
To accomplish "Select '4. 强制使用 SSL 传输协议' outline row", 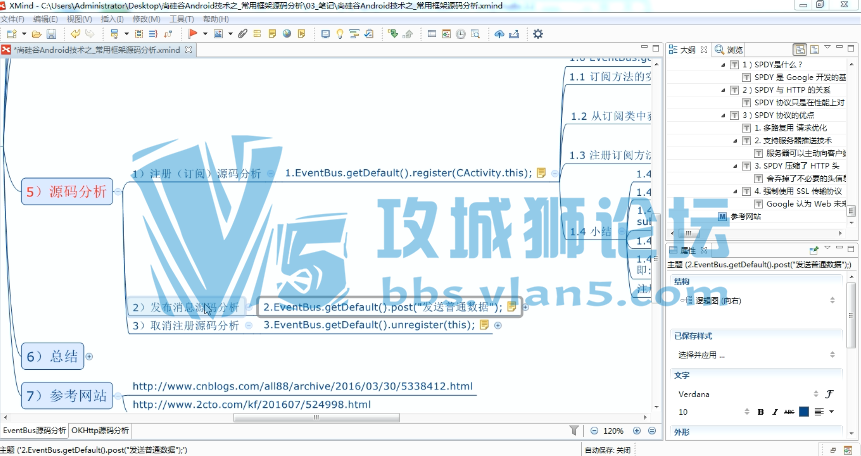I will tap(797, 191).
